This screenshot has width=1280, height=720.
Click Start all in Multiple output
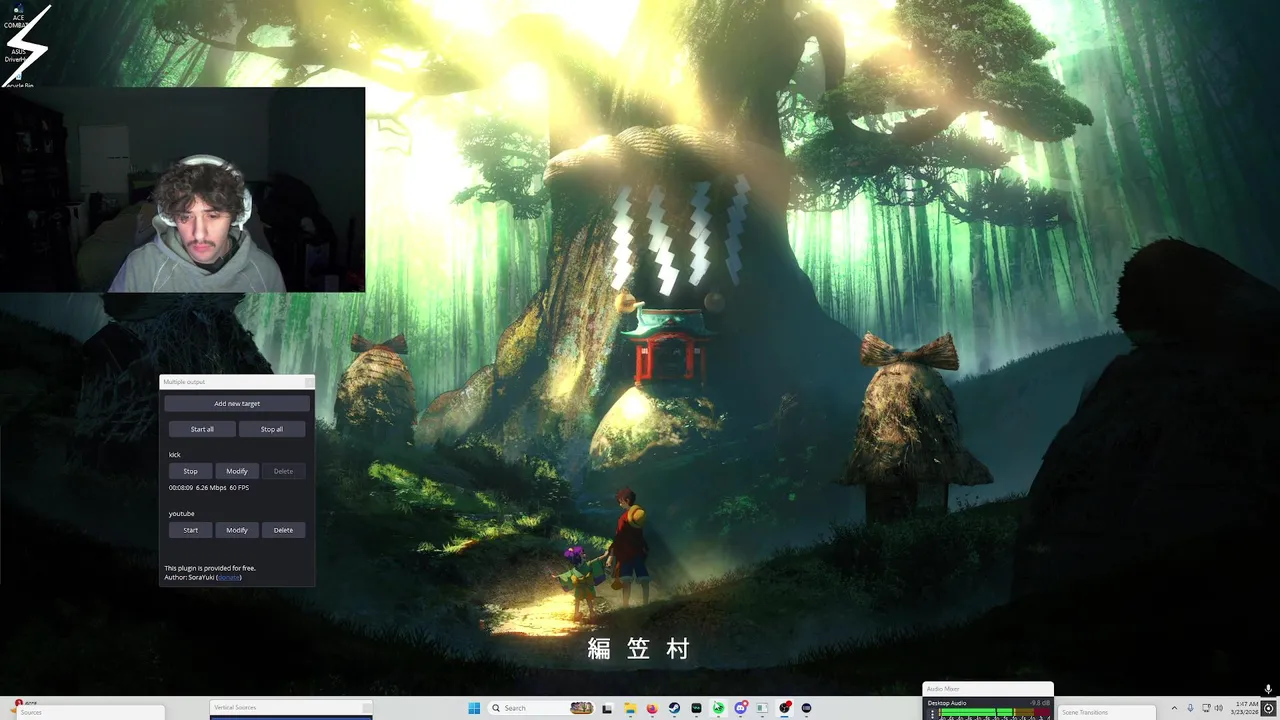pos(202,429)
